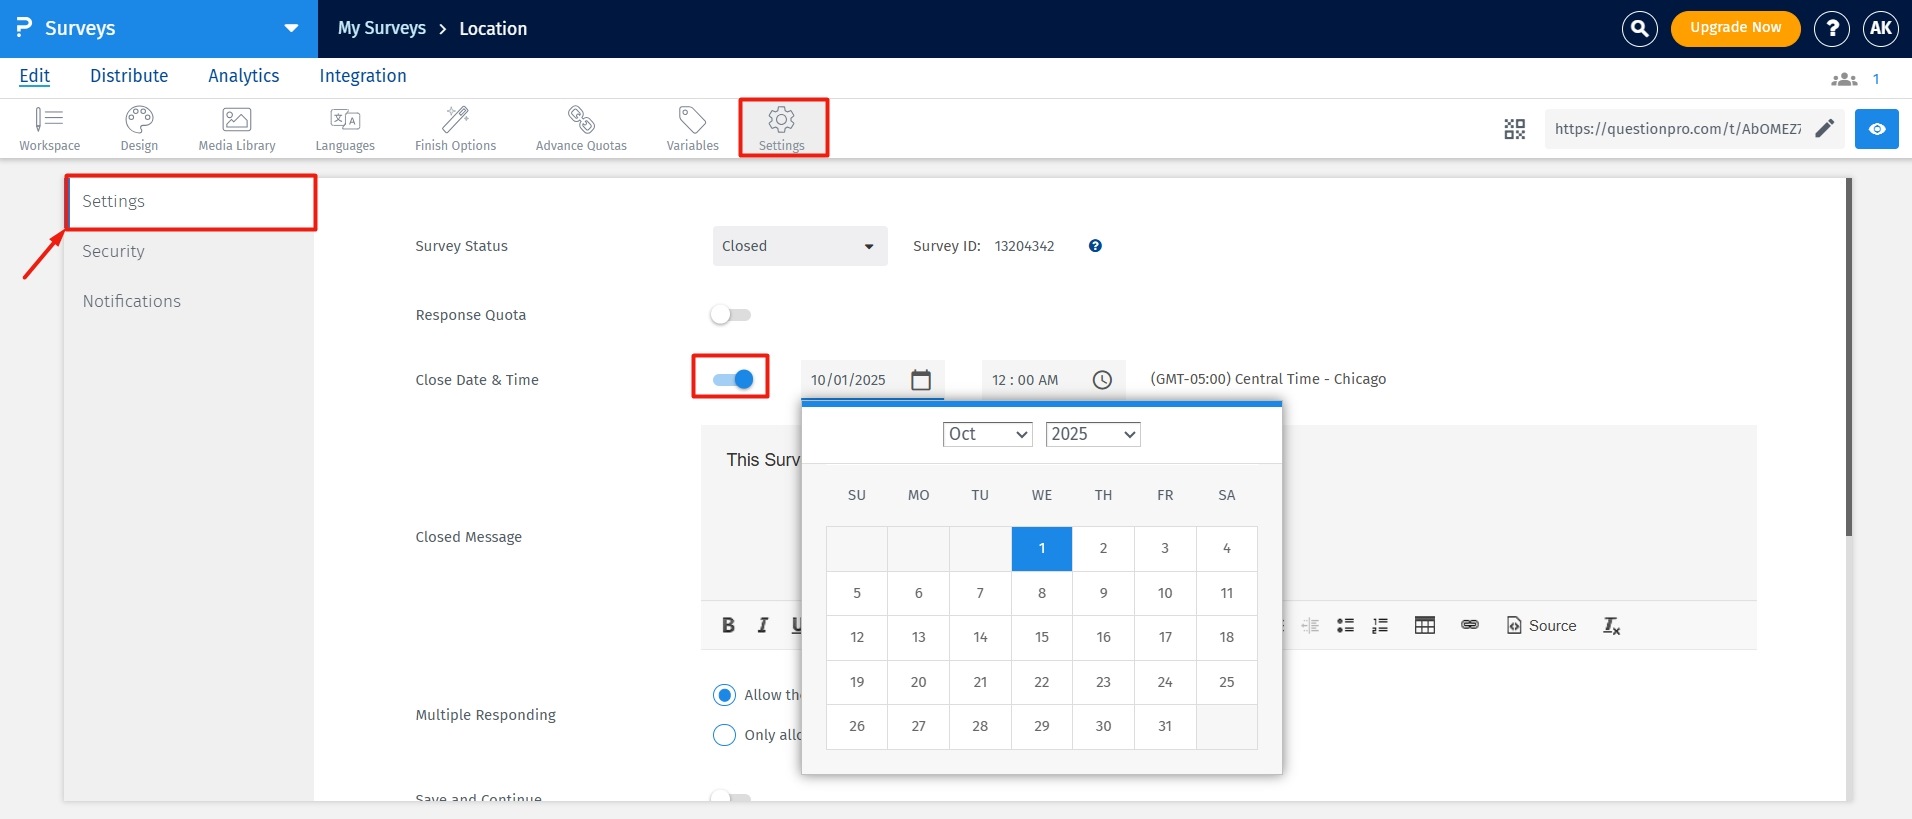Toggle bold in the Closed Message editor
This screenshot has width=1912, height=819.
(728, 625)
